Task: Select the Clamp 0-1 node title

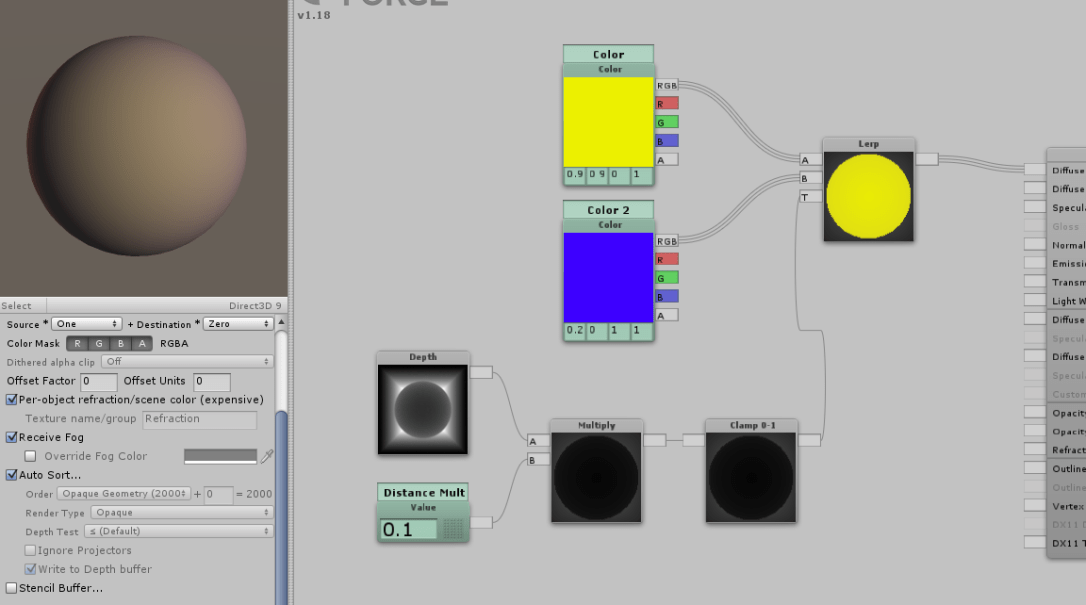Action: click(x=750, y=425)
